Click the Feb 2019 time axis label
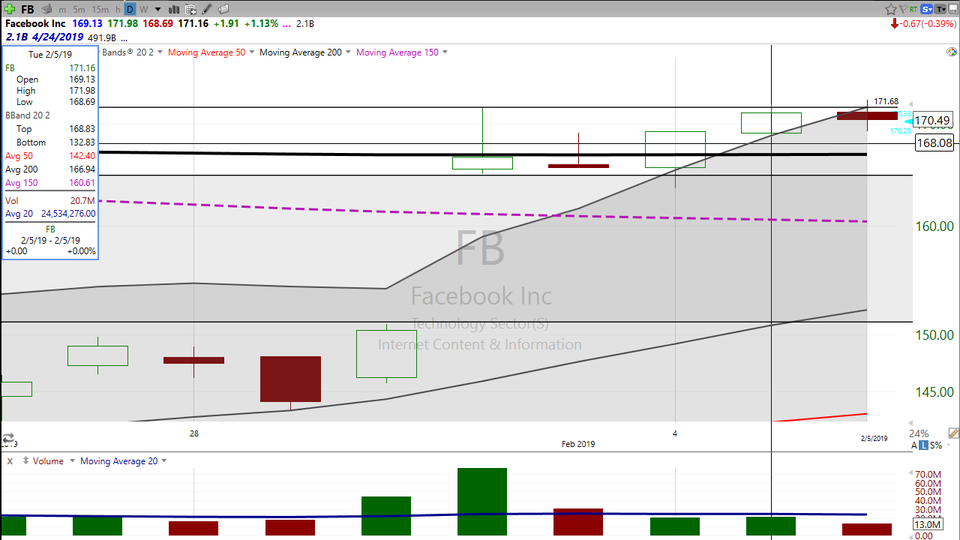The height and width of the screenshot is (540, 960). pyautogui.click(x=578, y=444)
